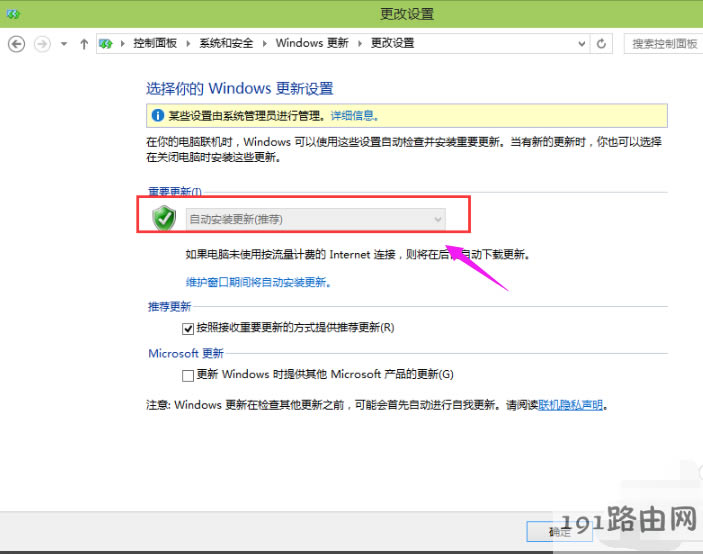
Task: Click the green shield icon
Action: [164, 218]
